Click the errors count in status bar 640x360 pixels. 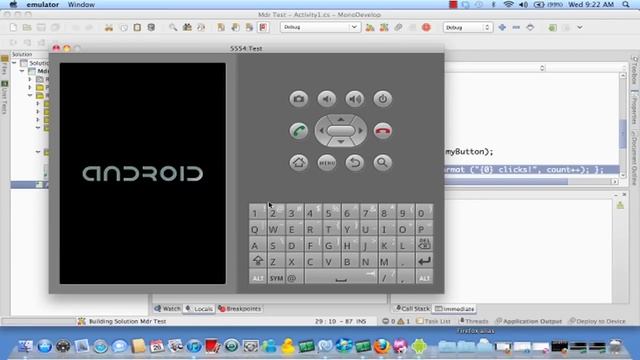coord(389,321)
